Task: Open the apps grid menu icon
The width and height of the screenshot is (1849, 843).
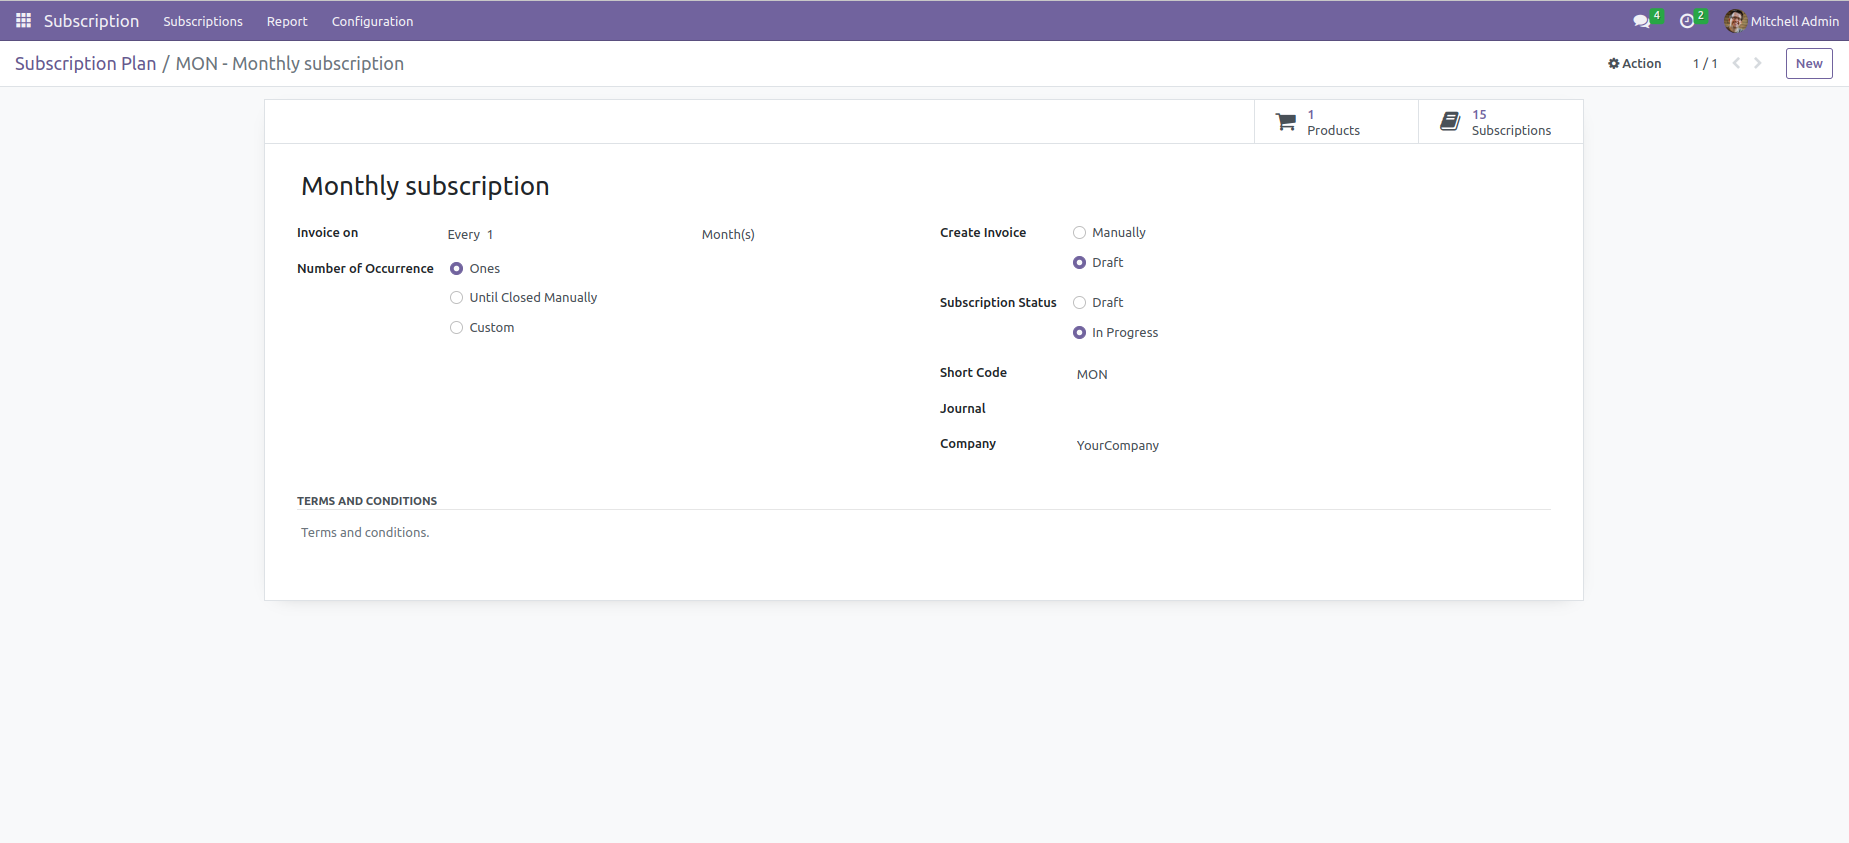Action: (x=23, y=21)
